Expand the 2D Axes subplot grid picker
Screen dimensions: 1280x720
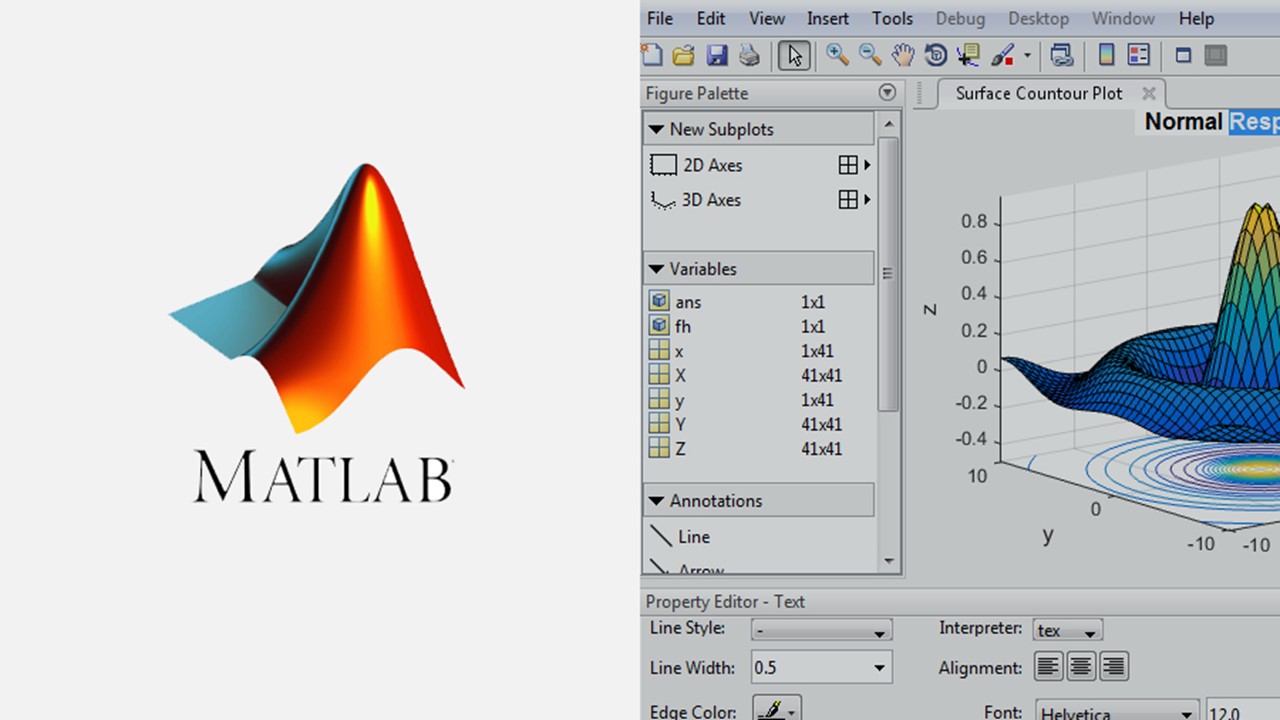click(866, 165)
